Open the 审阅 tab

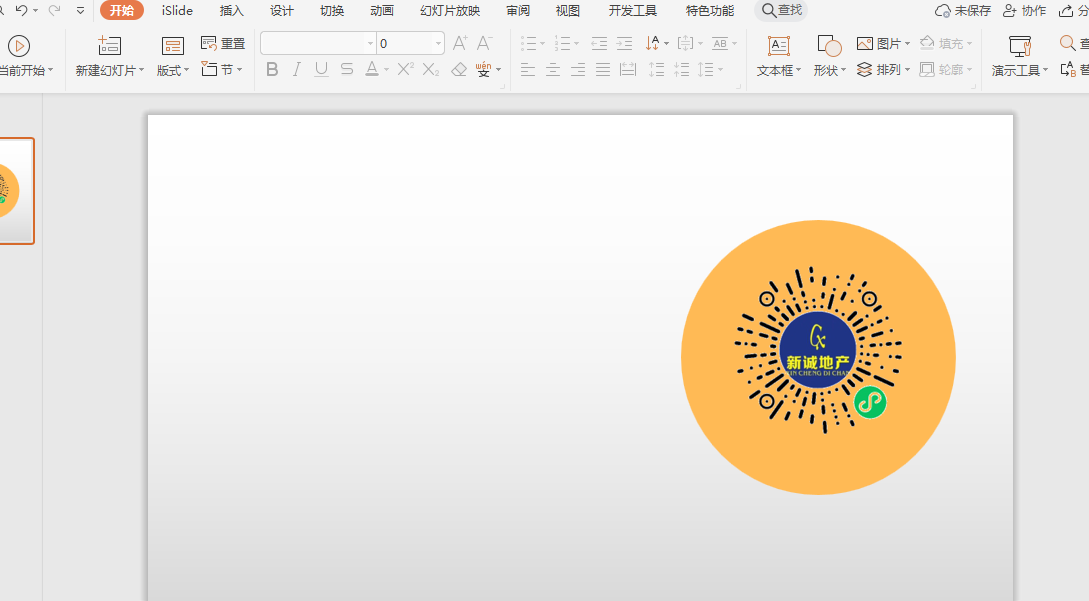click(517, 10)
